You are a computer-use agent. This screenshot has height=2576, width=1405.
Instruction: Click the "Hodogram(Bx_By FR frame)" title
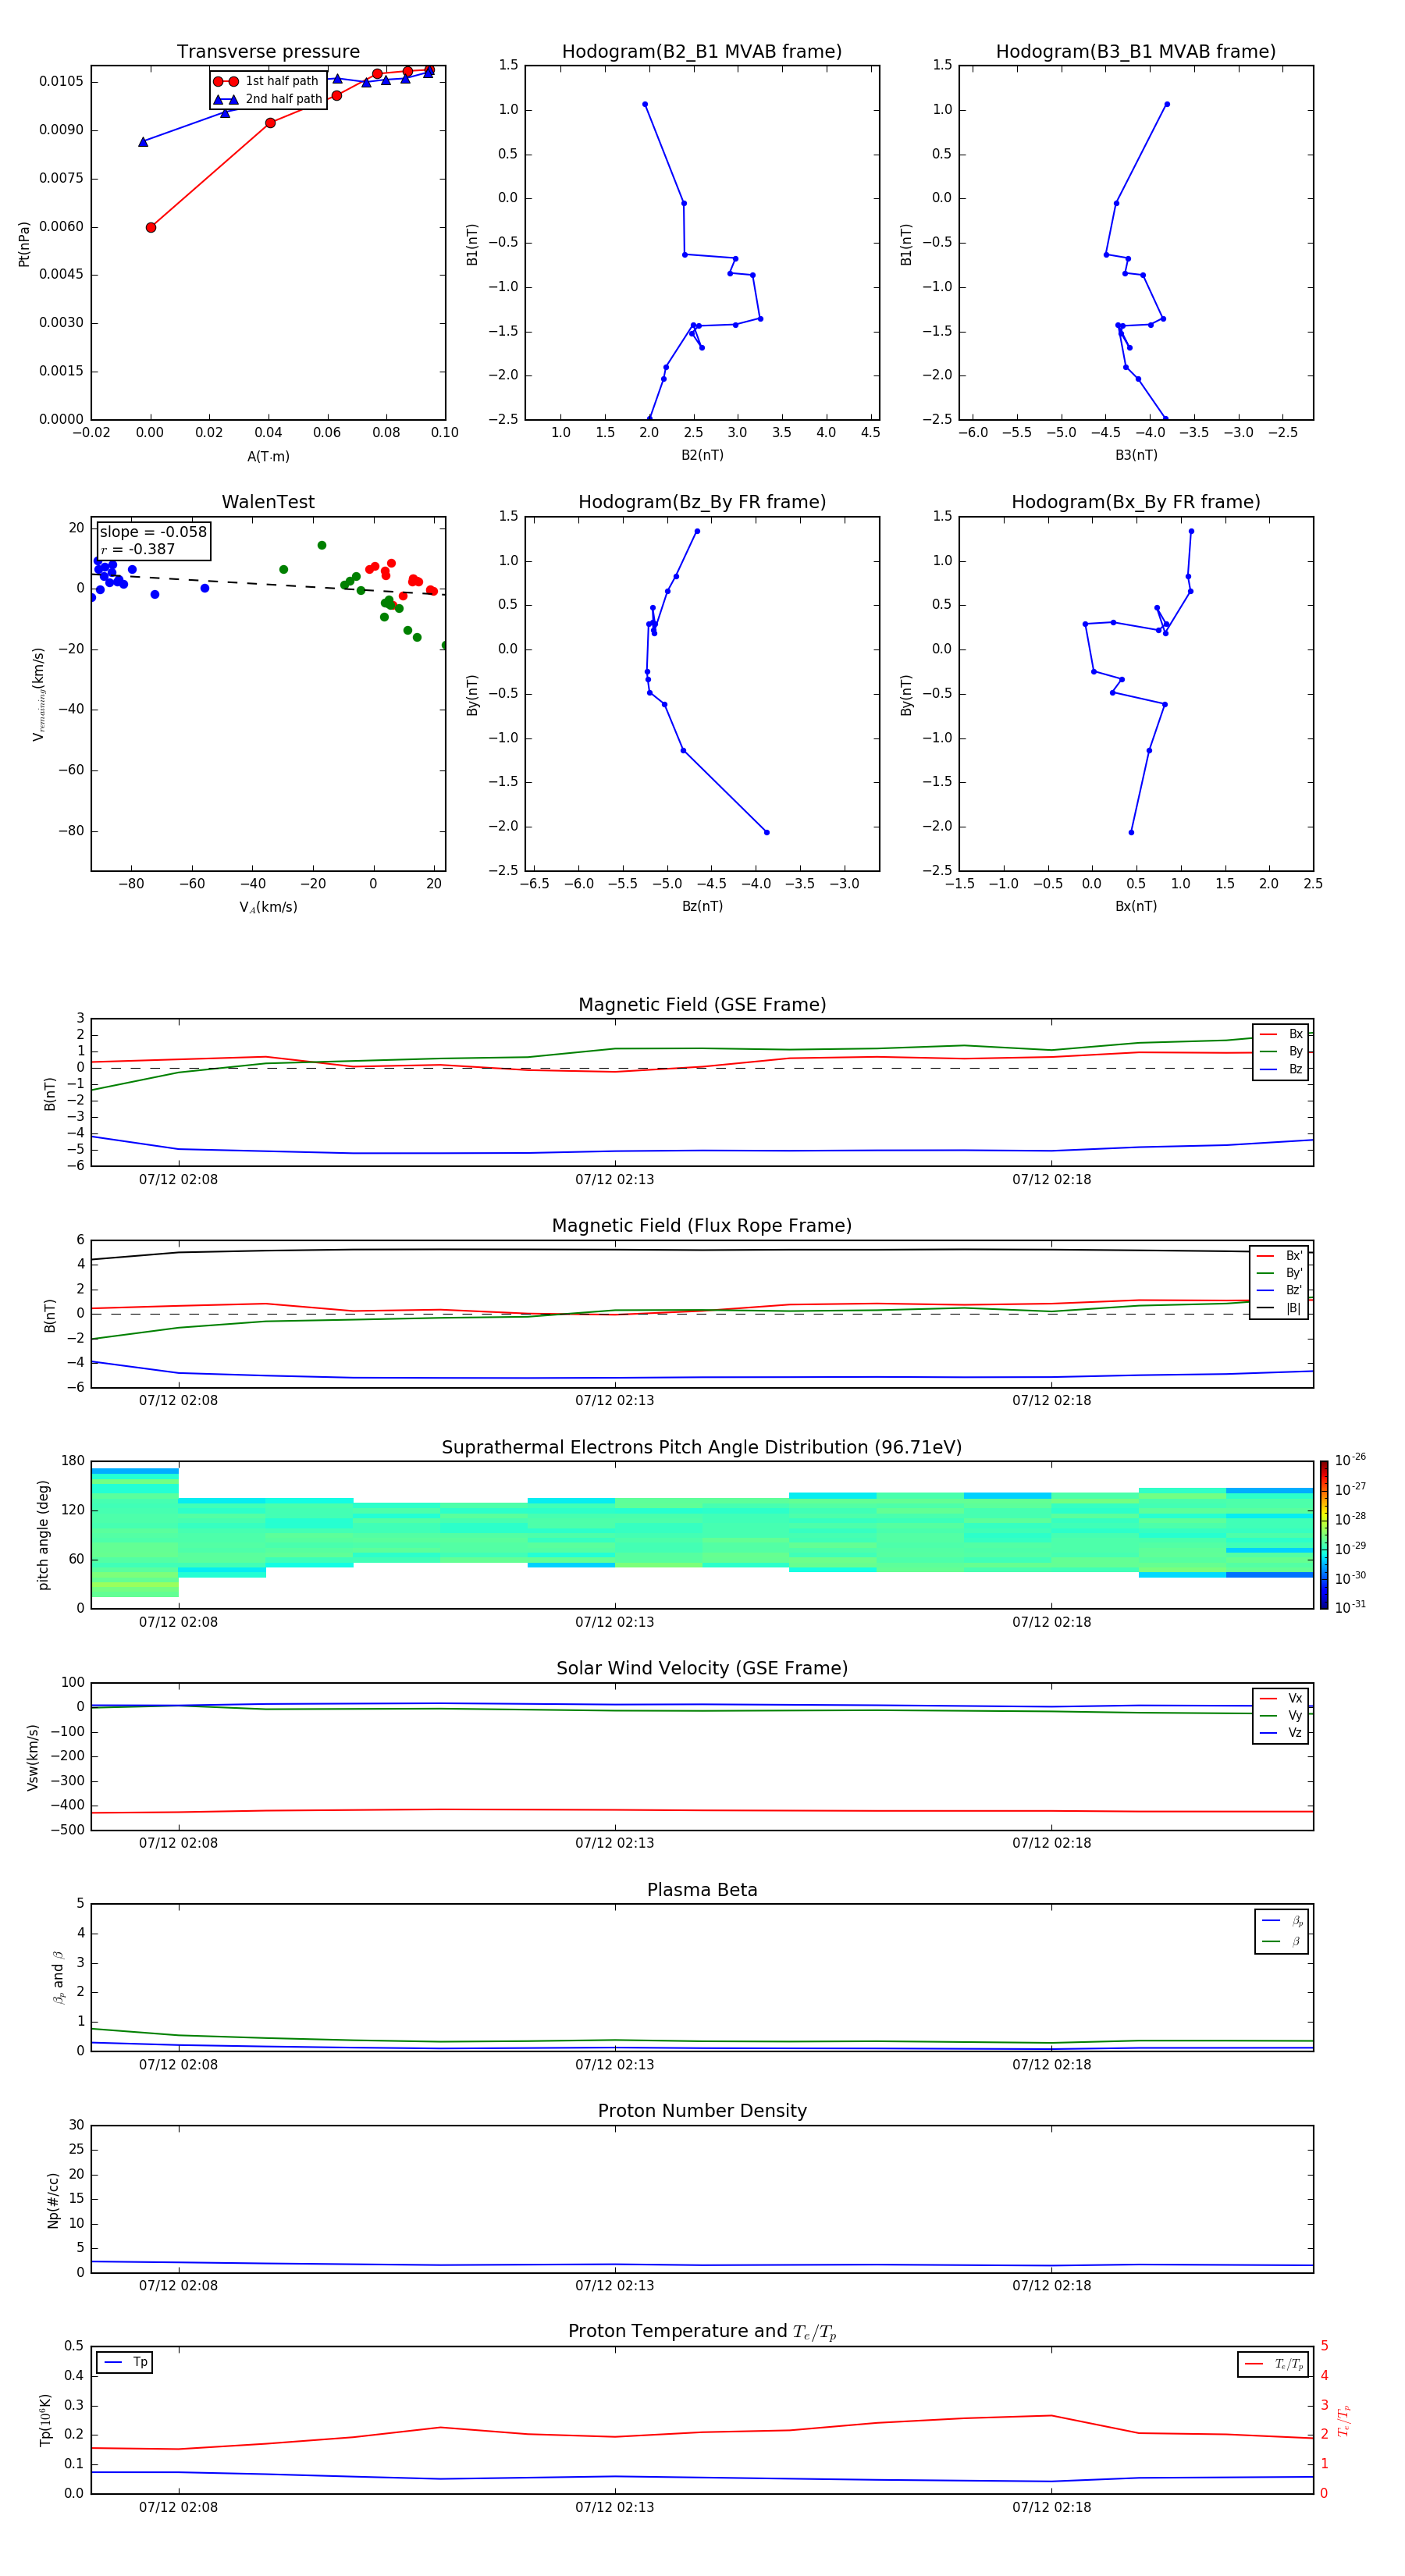1136,502
